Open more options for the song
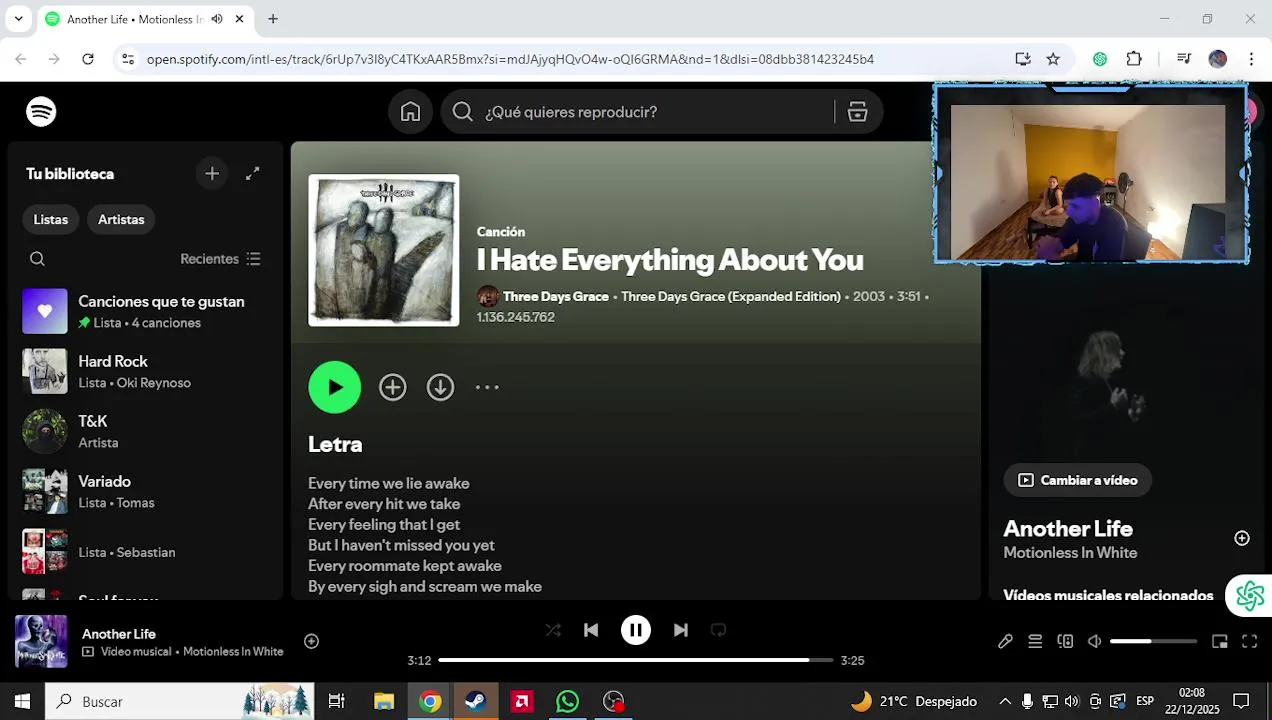Viewport: 1272px width, 720px height. (487, 387)
